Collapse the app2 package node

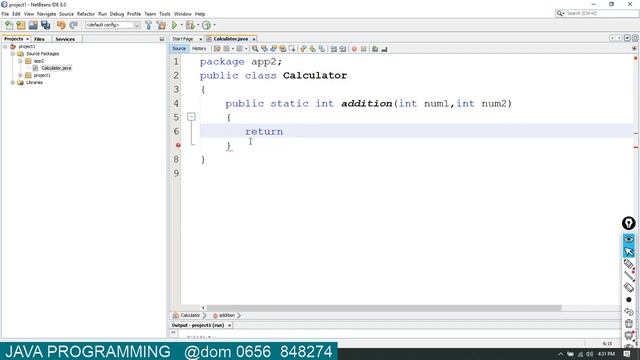(x=20, y=61)
